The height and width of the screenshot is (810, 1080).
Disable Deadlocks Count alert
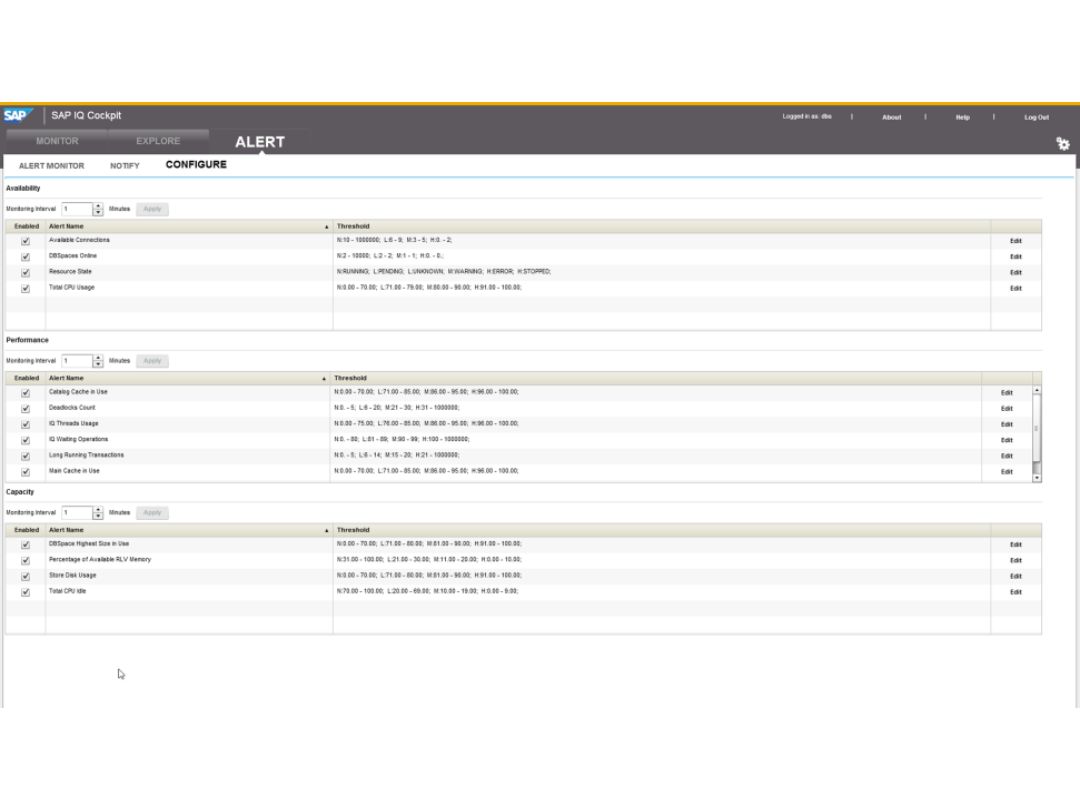point(25,408)
